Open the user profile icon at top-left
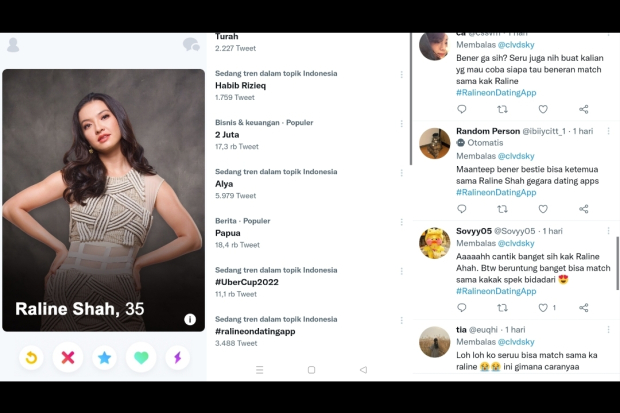This screenshot has width=620, height=413. click(14, 45)
